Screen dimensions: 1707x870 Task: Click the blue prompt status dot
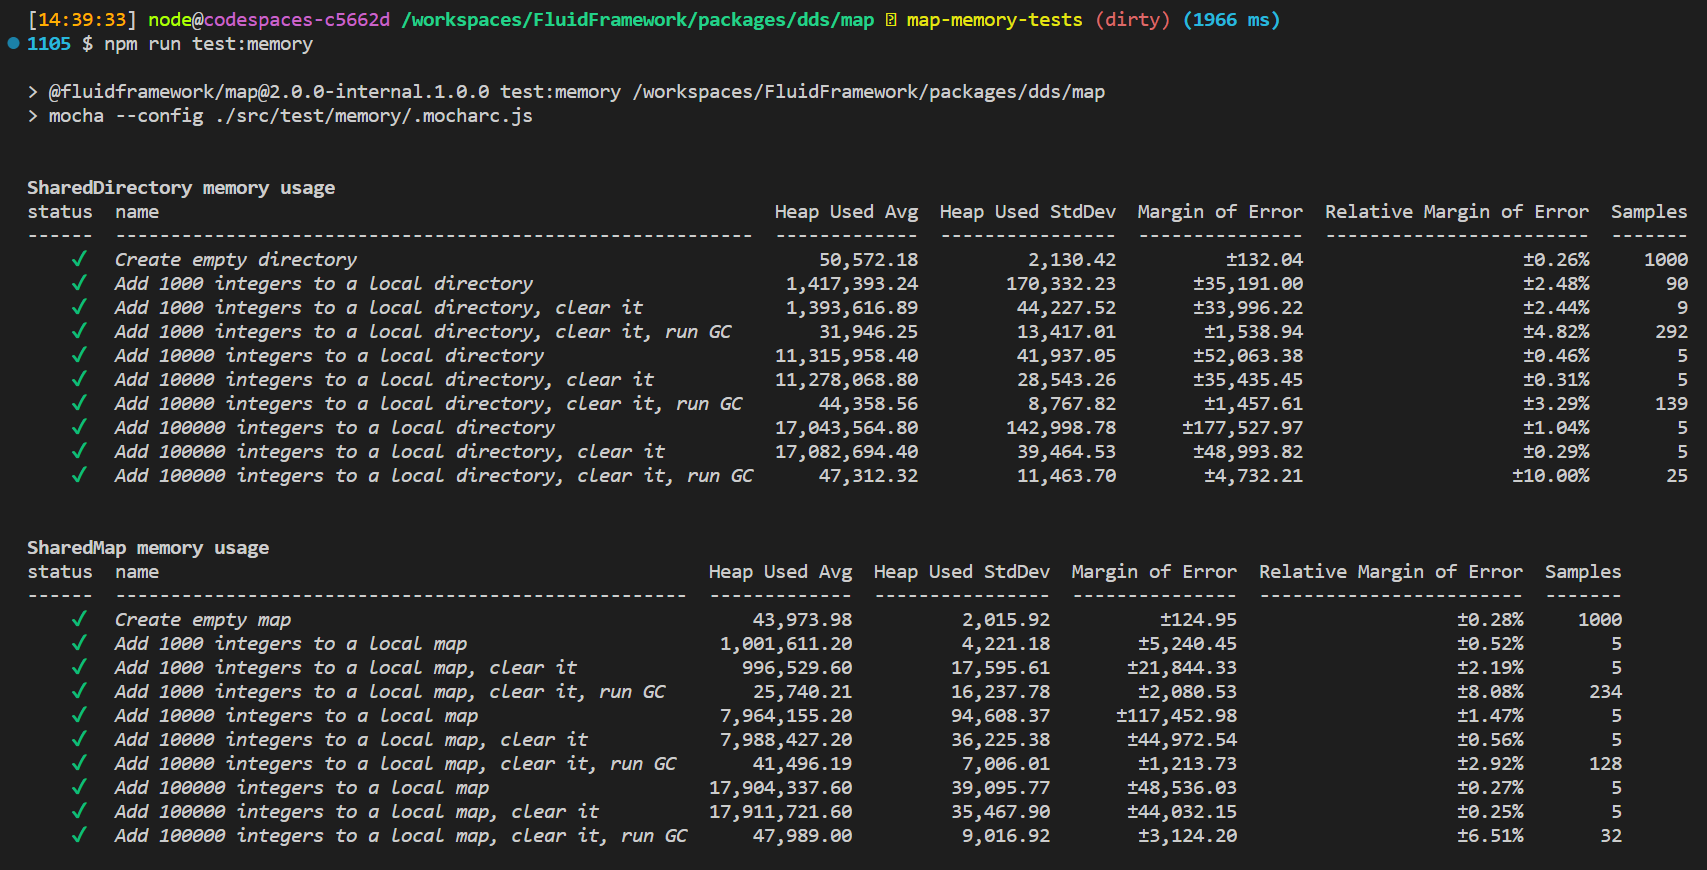13,43
